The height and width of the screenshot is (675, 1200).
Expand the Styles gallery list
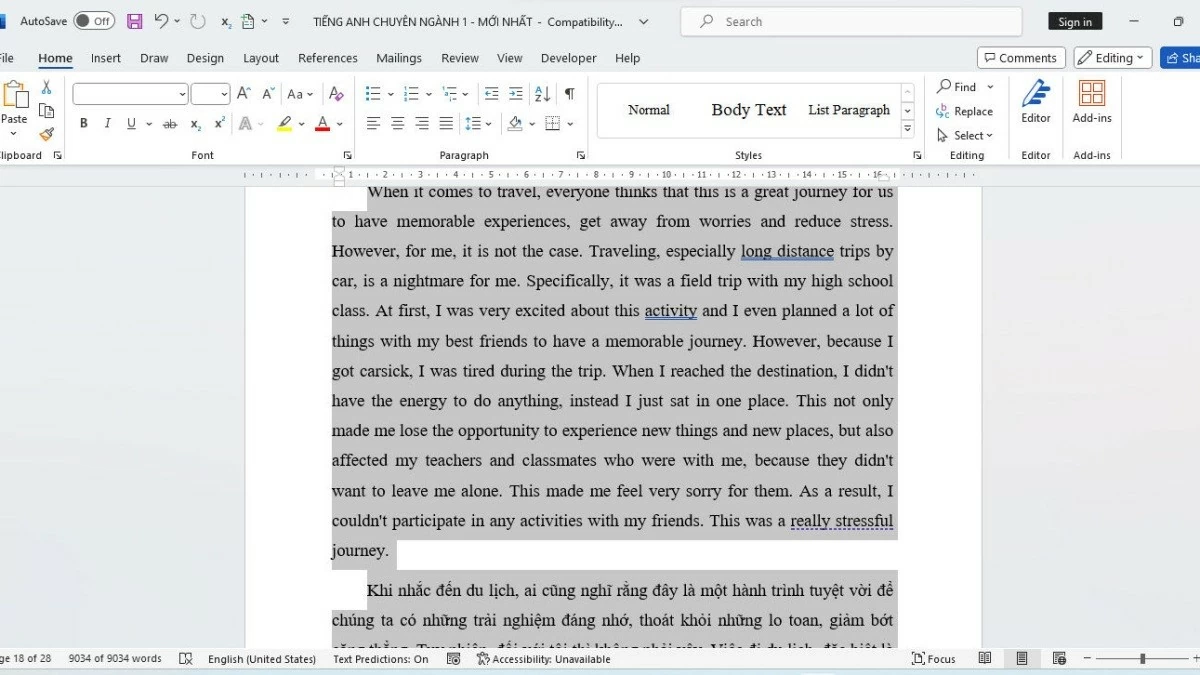[x=908, y=129]
